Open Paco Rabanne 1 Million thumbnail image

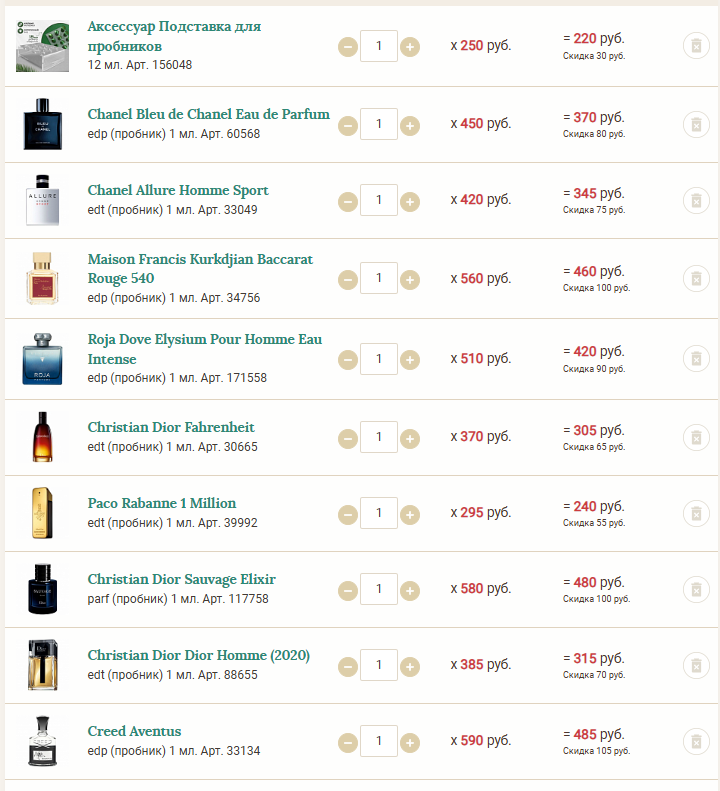tap(42, 513)
